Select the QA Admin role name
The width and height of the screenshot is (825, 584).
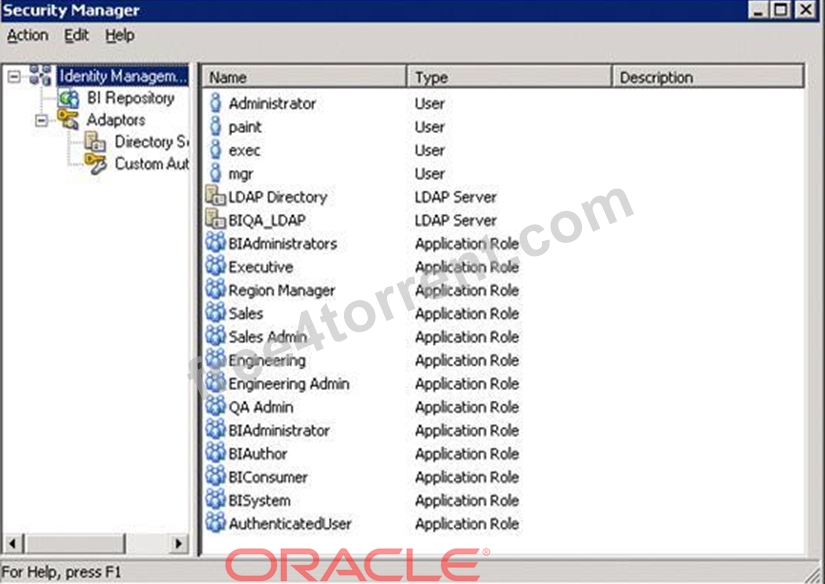pos(261,407)
